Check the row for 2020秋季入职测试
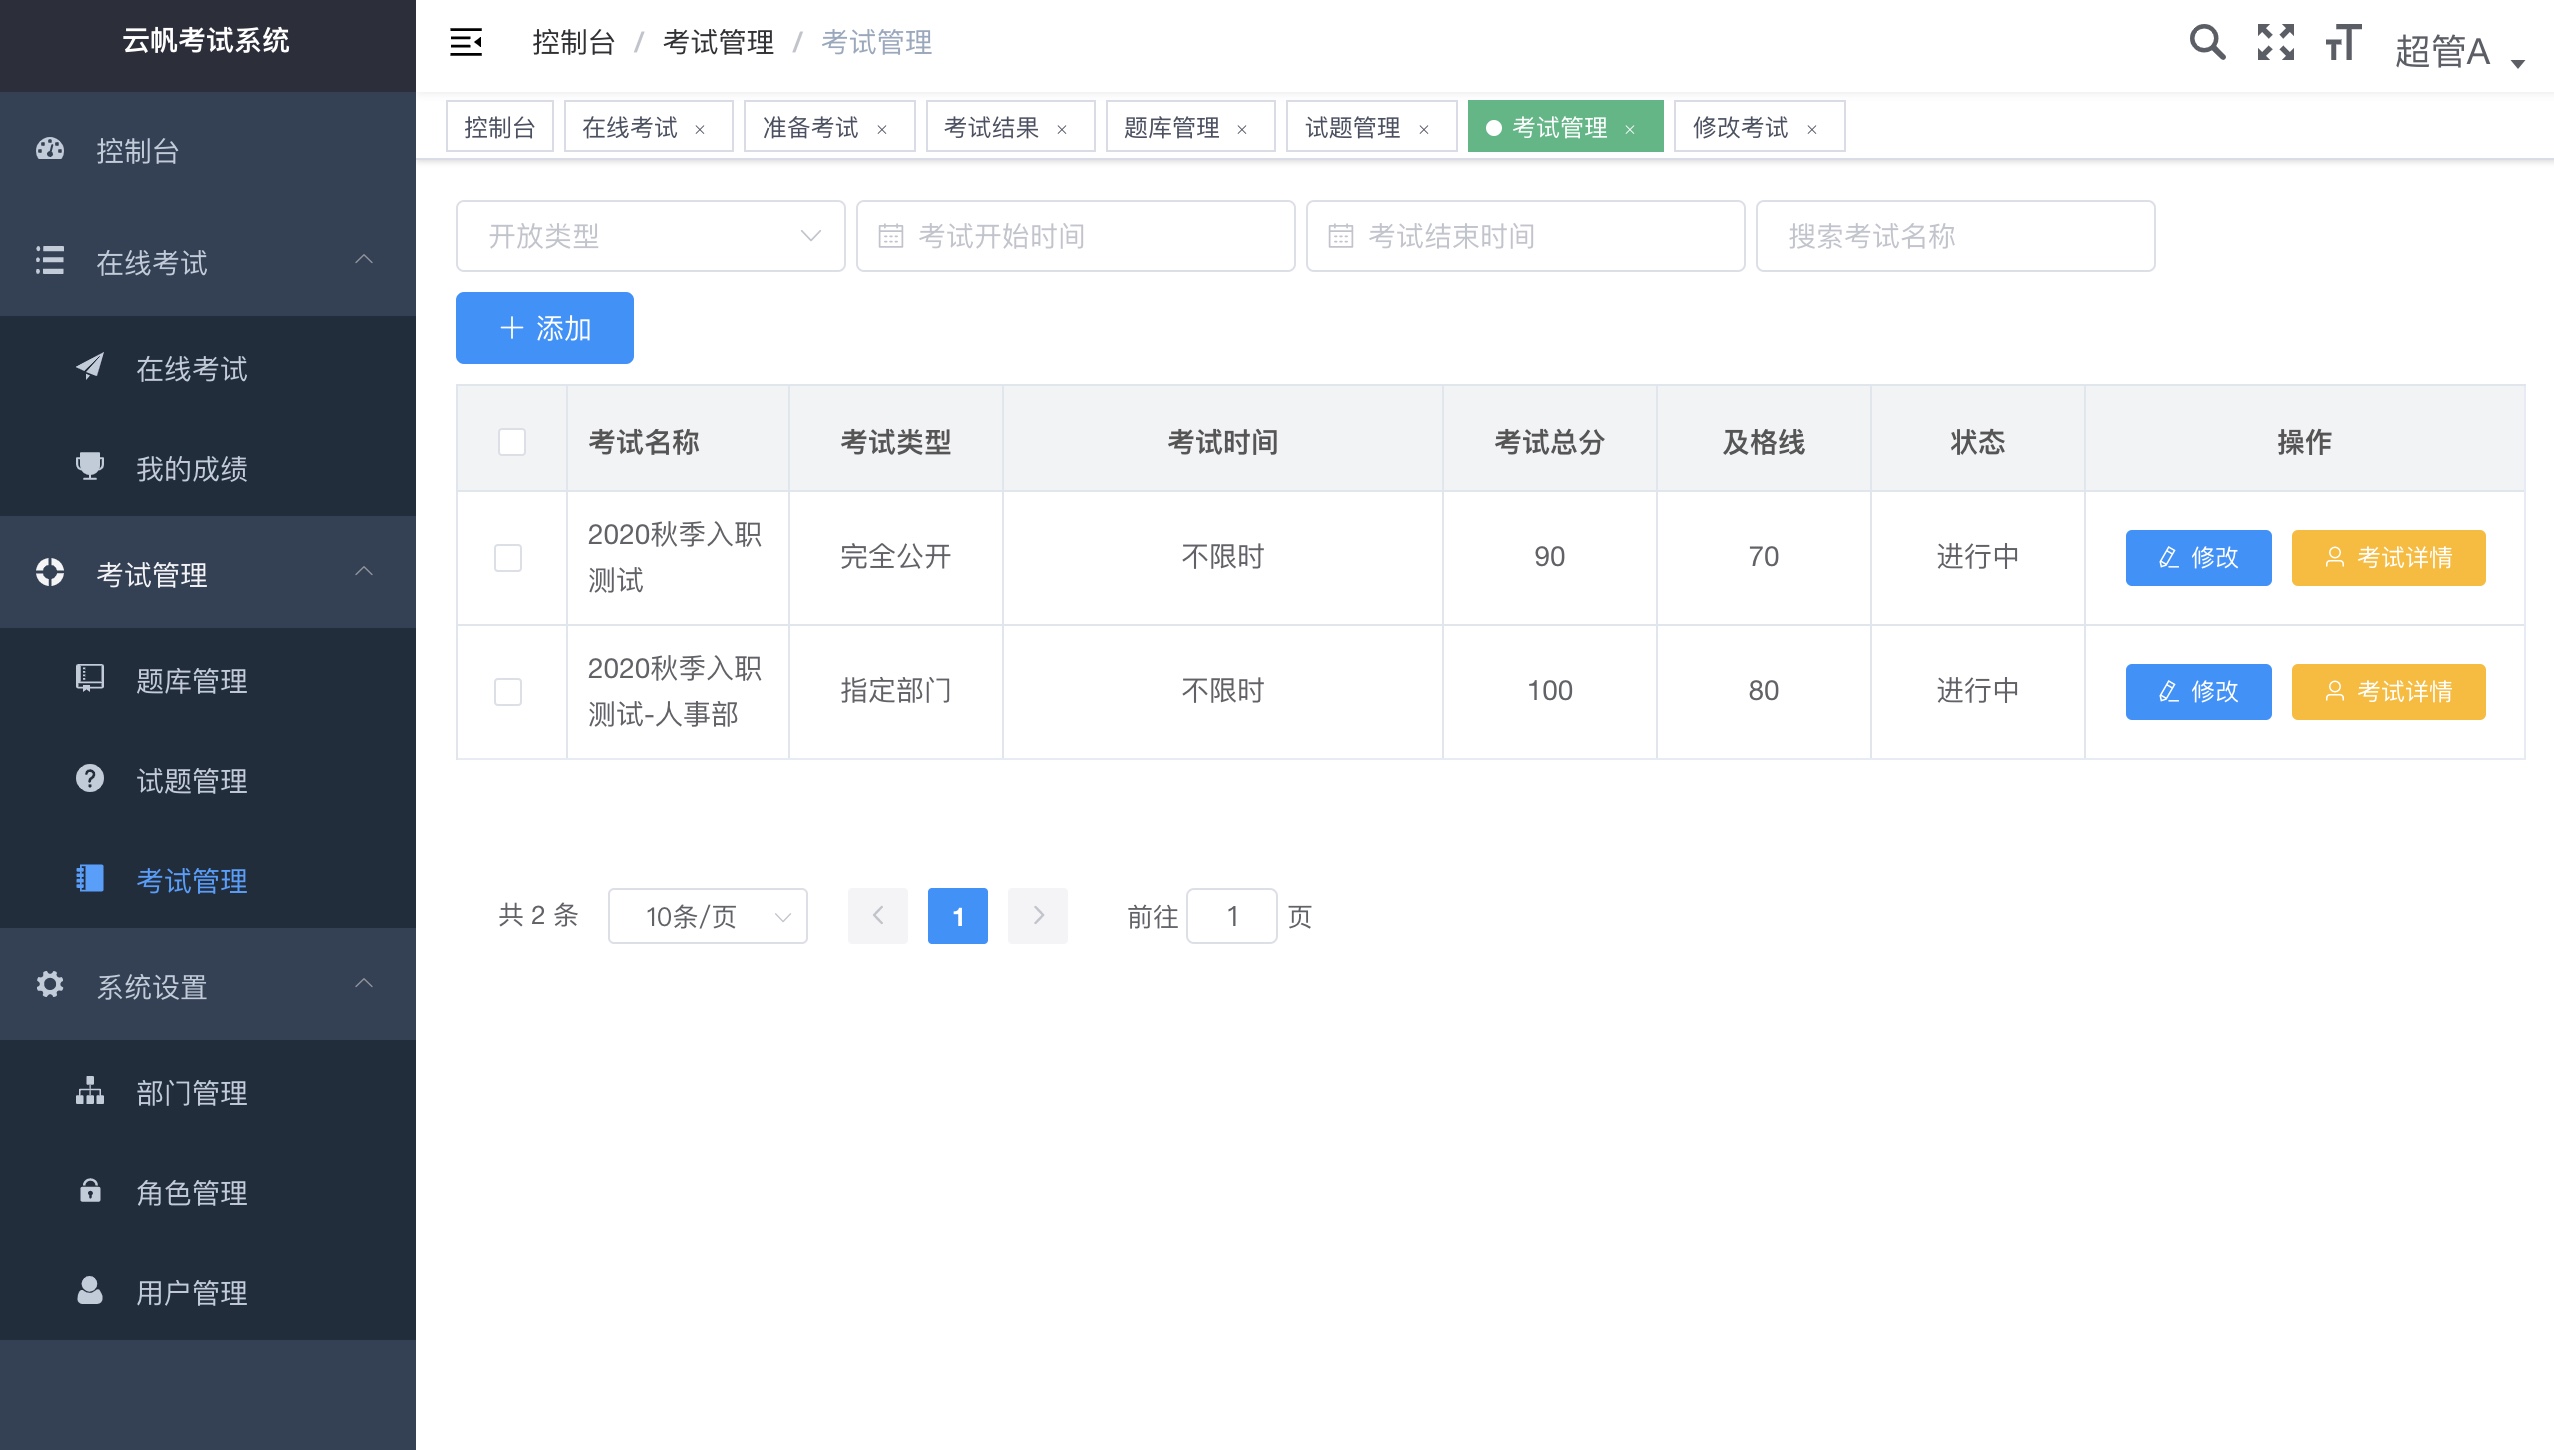 pos(511,557)
